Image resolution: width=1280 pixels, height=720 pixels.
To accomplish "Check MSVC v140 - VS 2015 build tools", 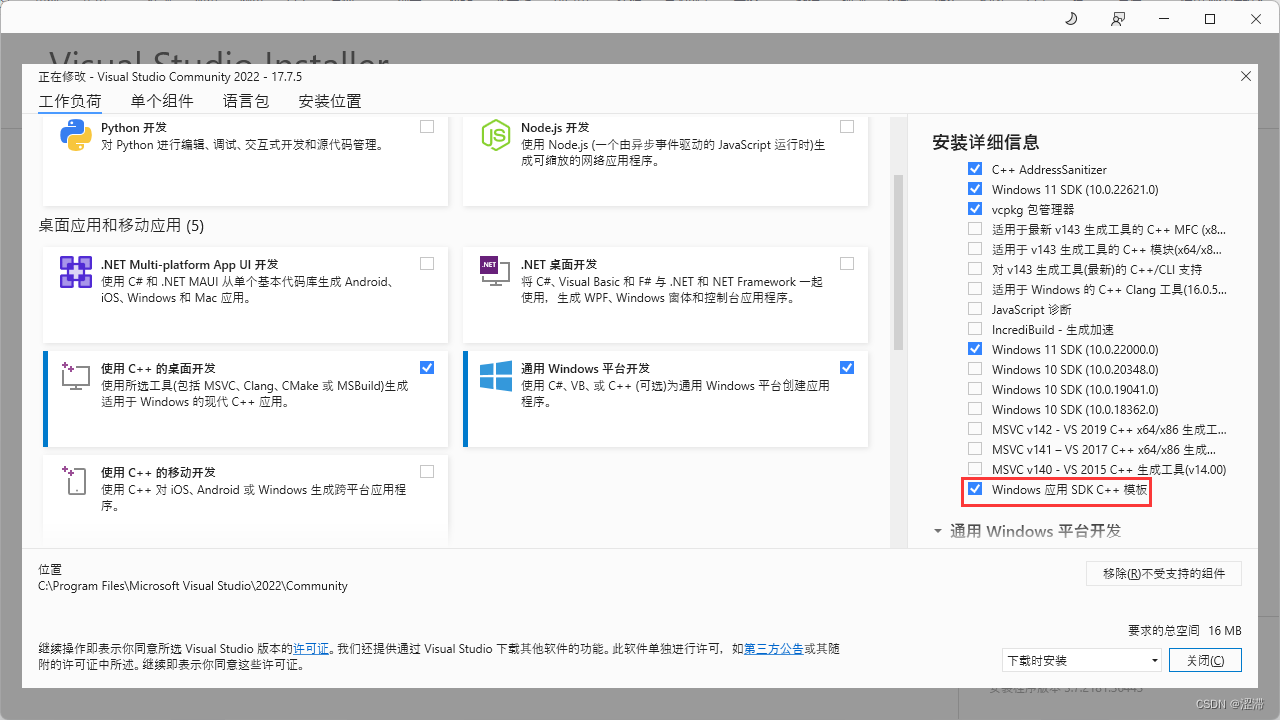I will [x=975, y=469].
